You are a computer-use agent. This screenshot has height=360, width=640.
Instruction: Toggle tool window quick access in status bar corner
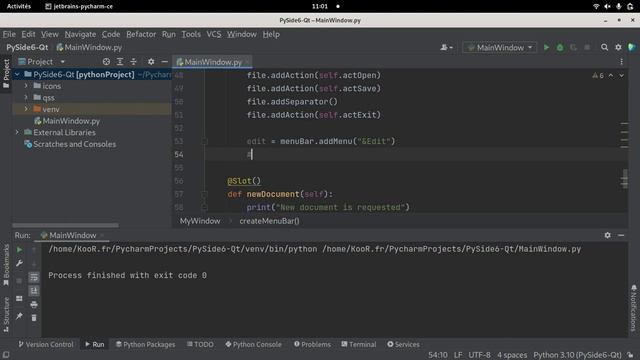[6, 355]
